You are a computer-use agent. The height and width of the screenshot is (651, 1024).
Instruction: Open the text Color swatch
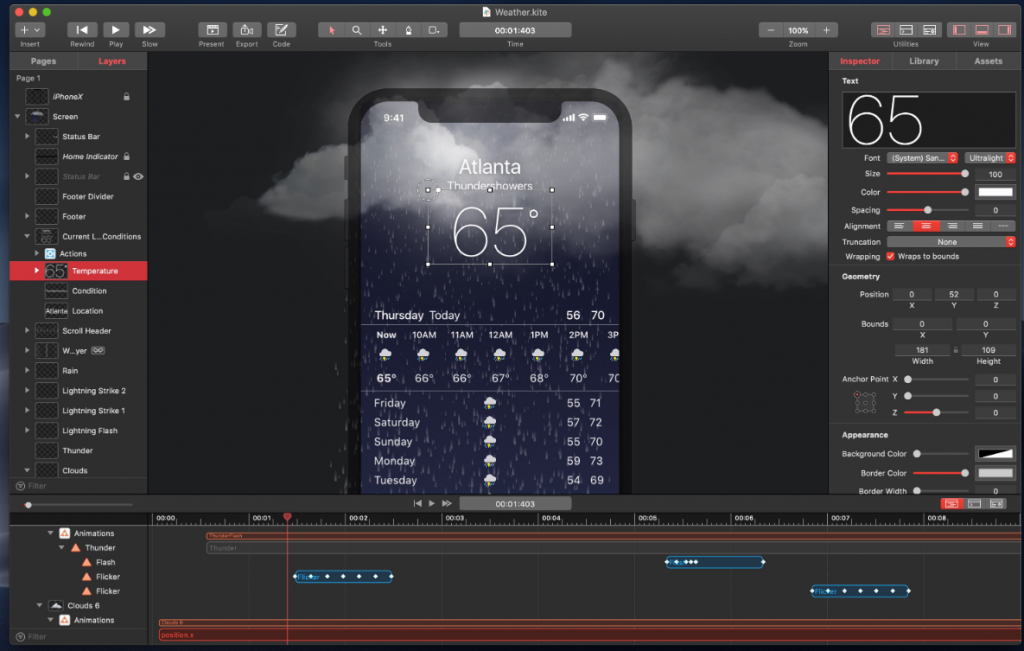[x=995, y=192]
